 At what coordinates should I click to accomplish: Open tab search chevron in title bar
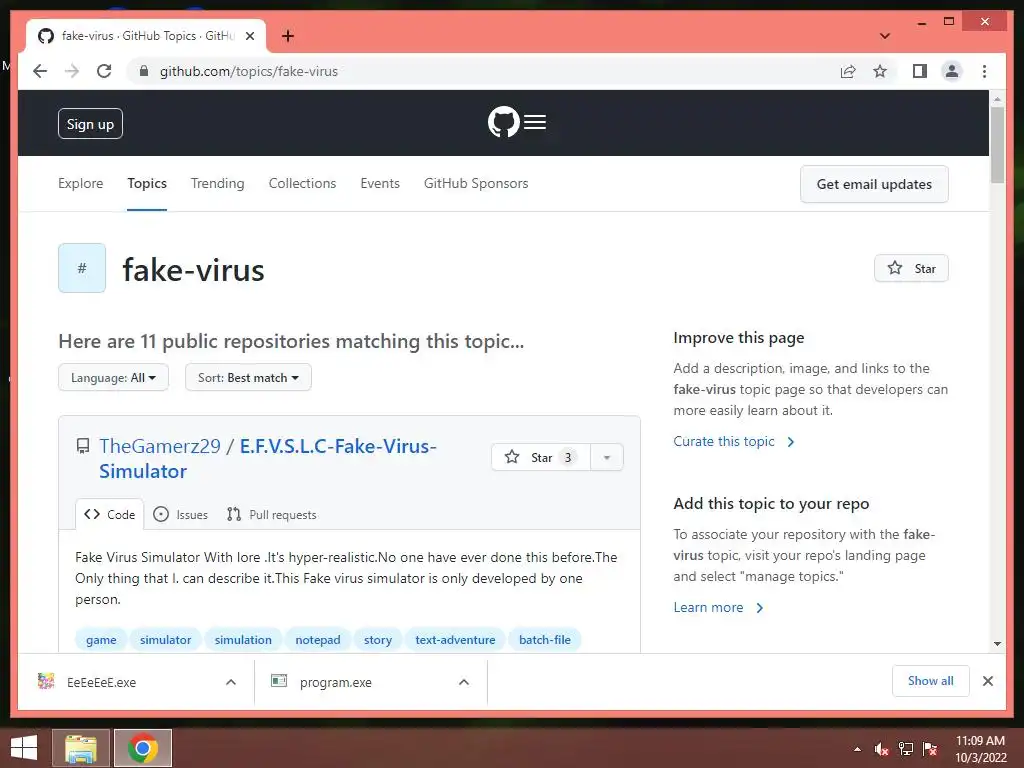point(885,36)
